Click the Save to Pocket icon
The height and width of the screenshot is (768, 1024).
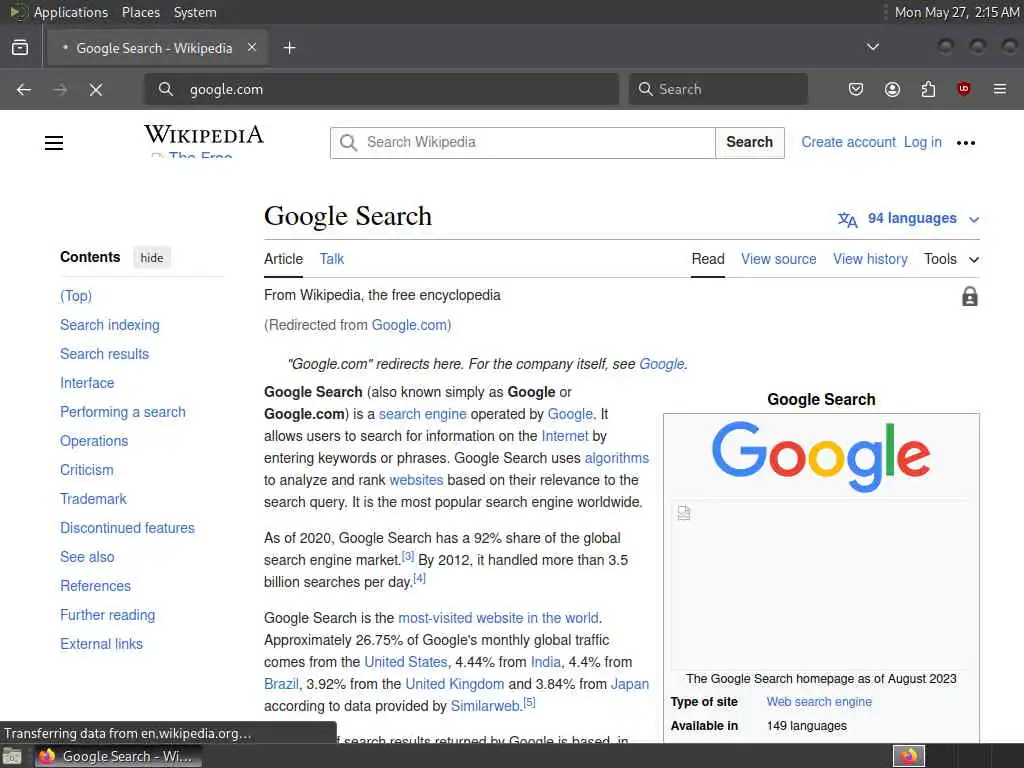pos(856,89)
